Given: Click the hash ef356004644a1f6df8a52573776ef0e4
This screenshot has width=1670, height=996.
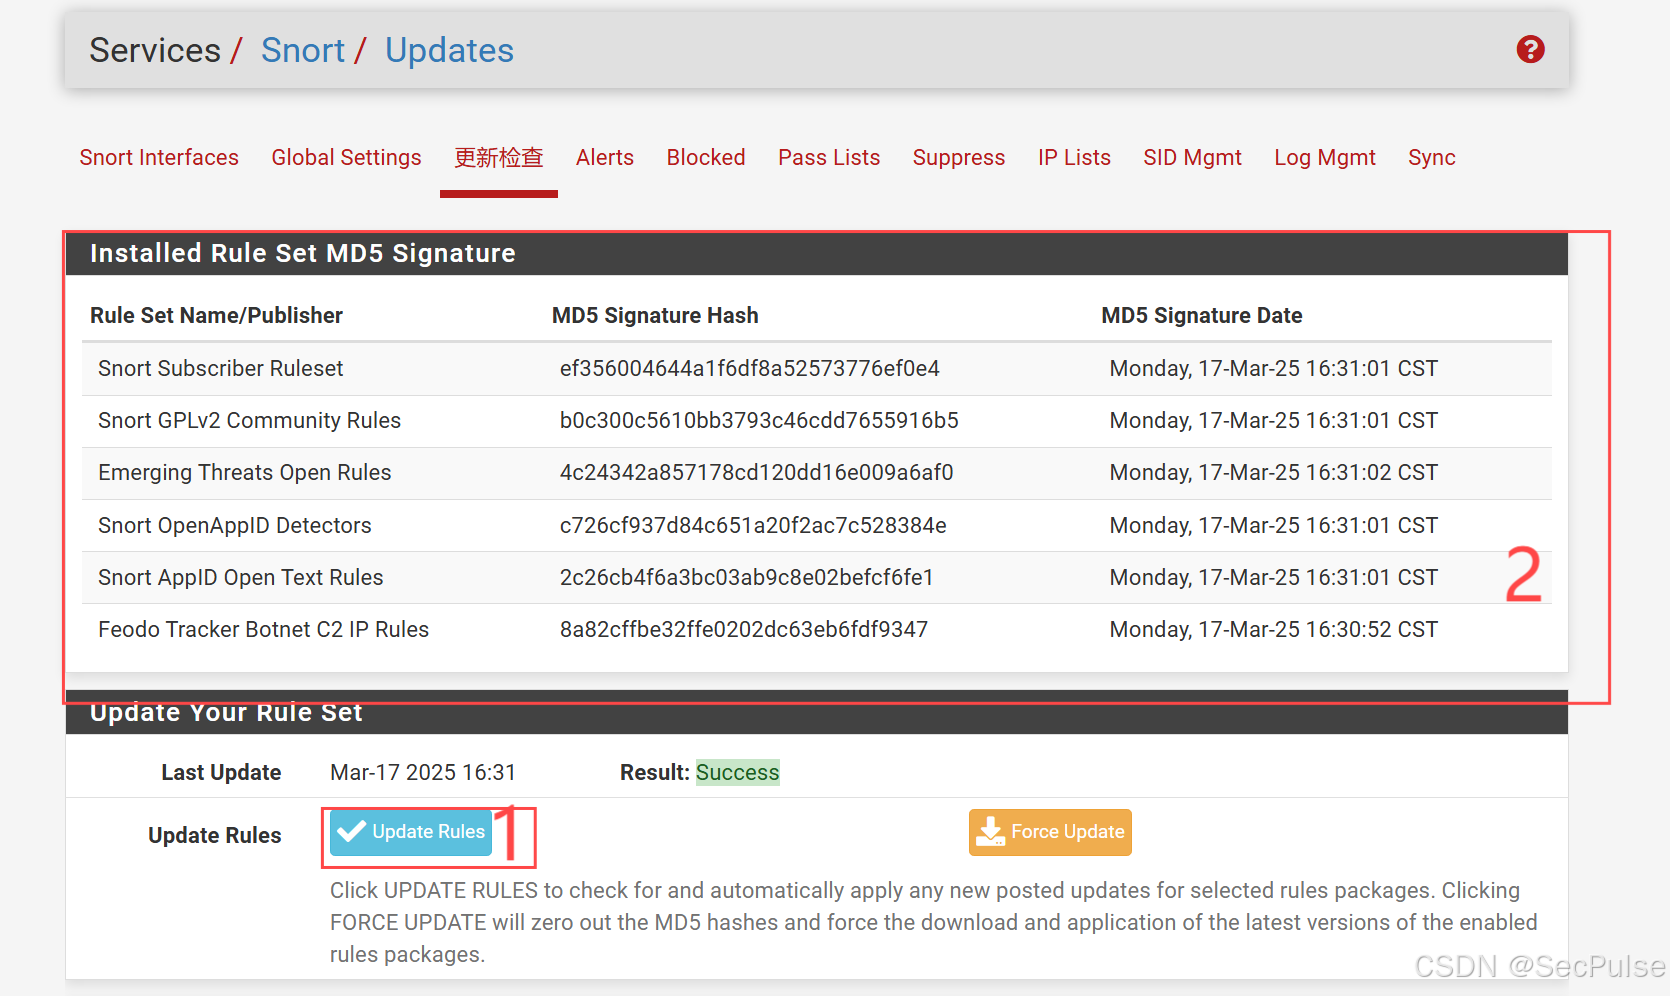Looking at the screenshot, I should [749, 369].
